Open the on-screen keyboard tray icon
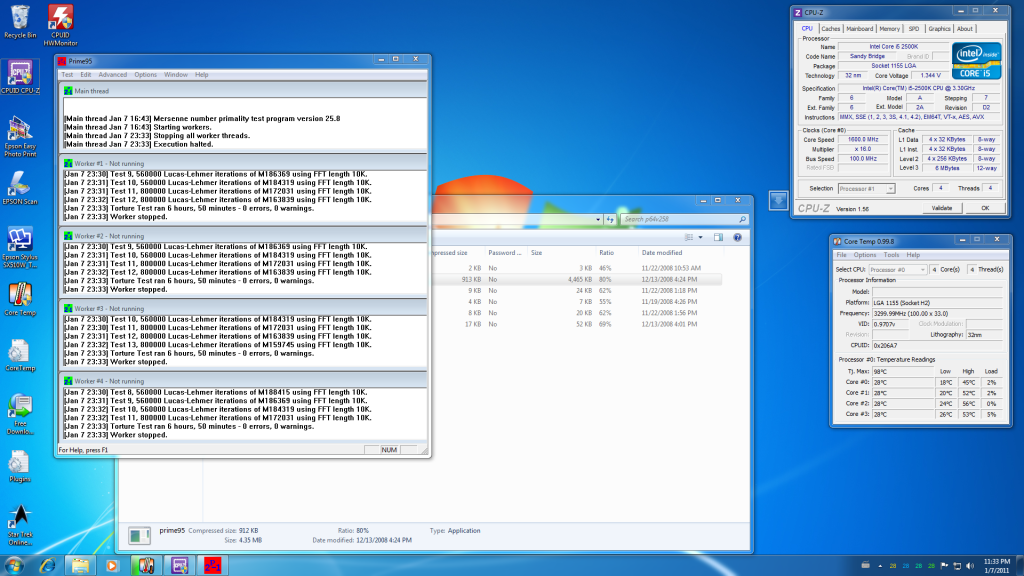 865,566
